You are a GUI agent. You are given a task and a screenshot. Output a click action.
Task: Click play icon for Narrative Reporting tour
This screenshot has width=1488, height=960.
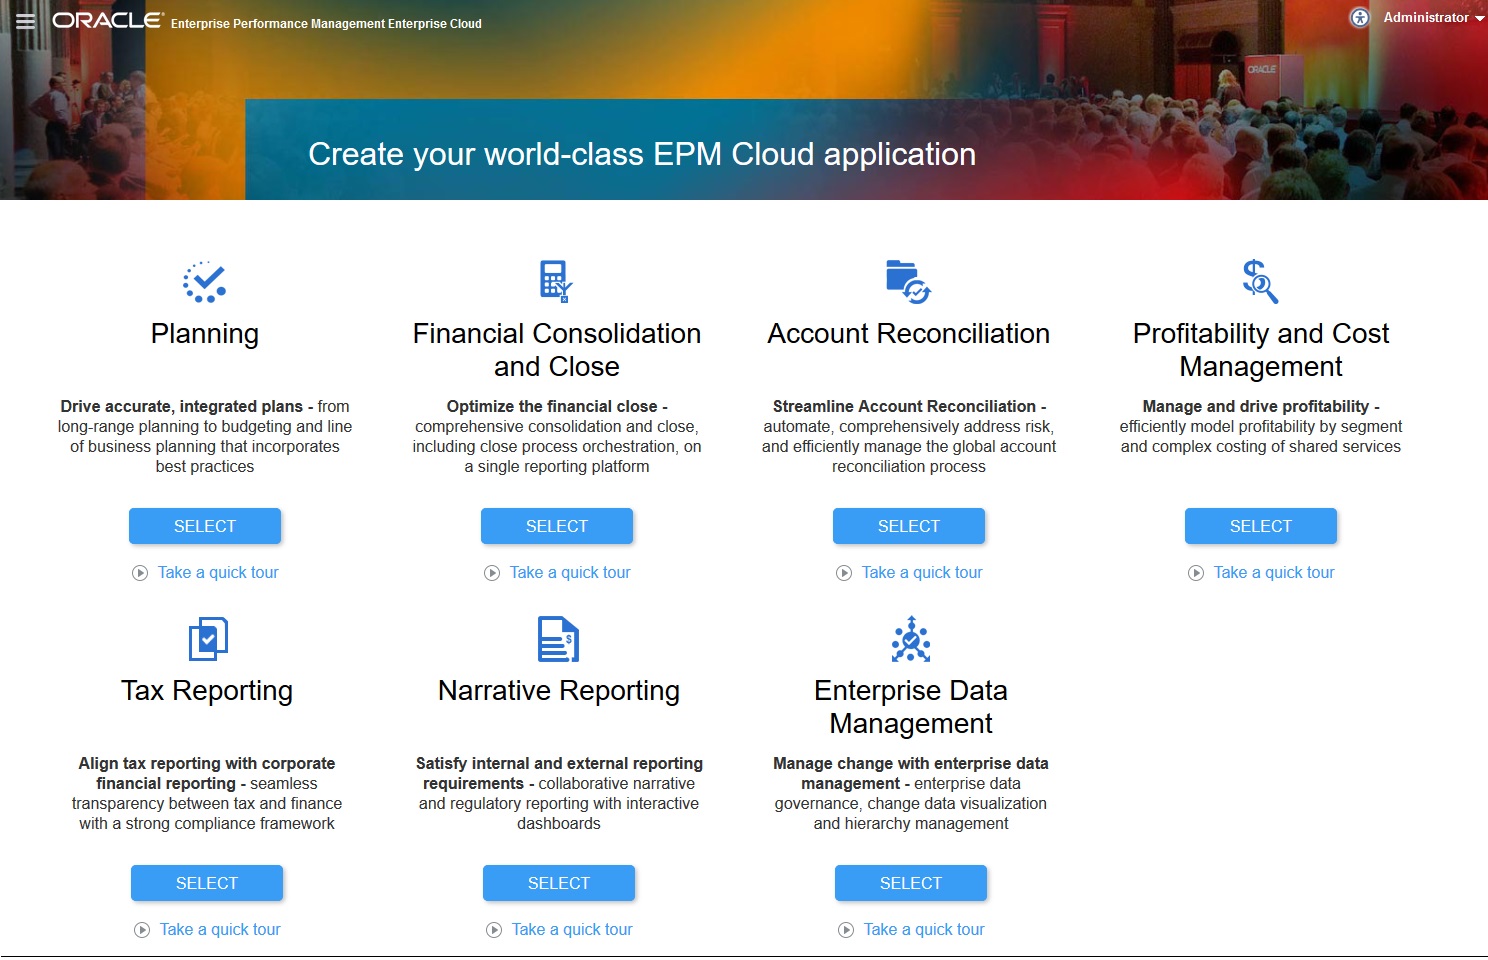coord(494,930)
